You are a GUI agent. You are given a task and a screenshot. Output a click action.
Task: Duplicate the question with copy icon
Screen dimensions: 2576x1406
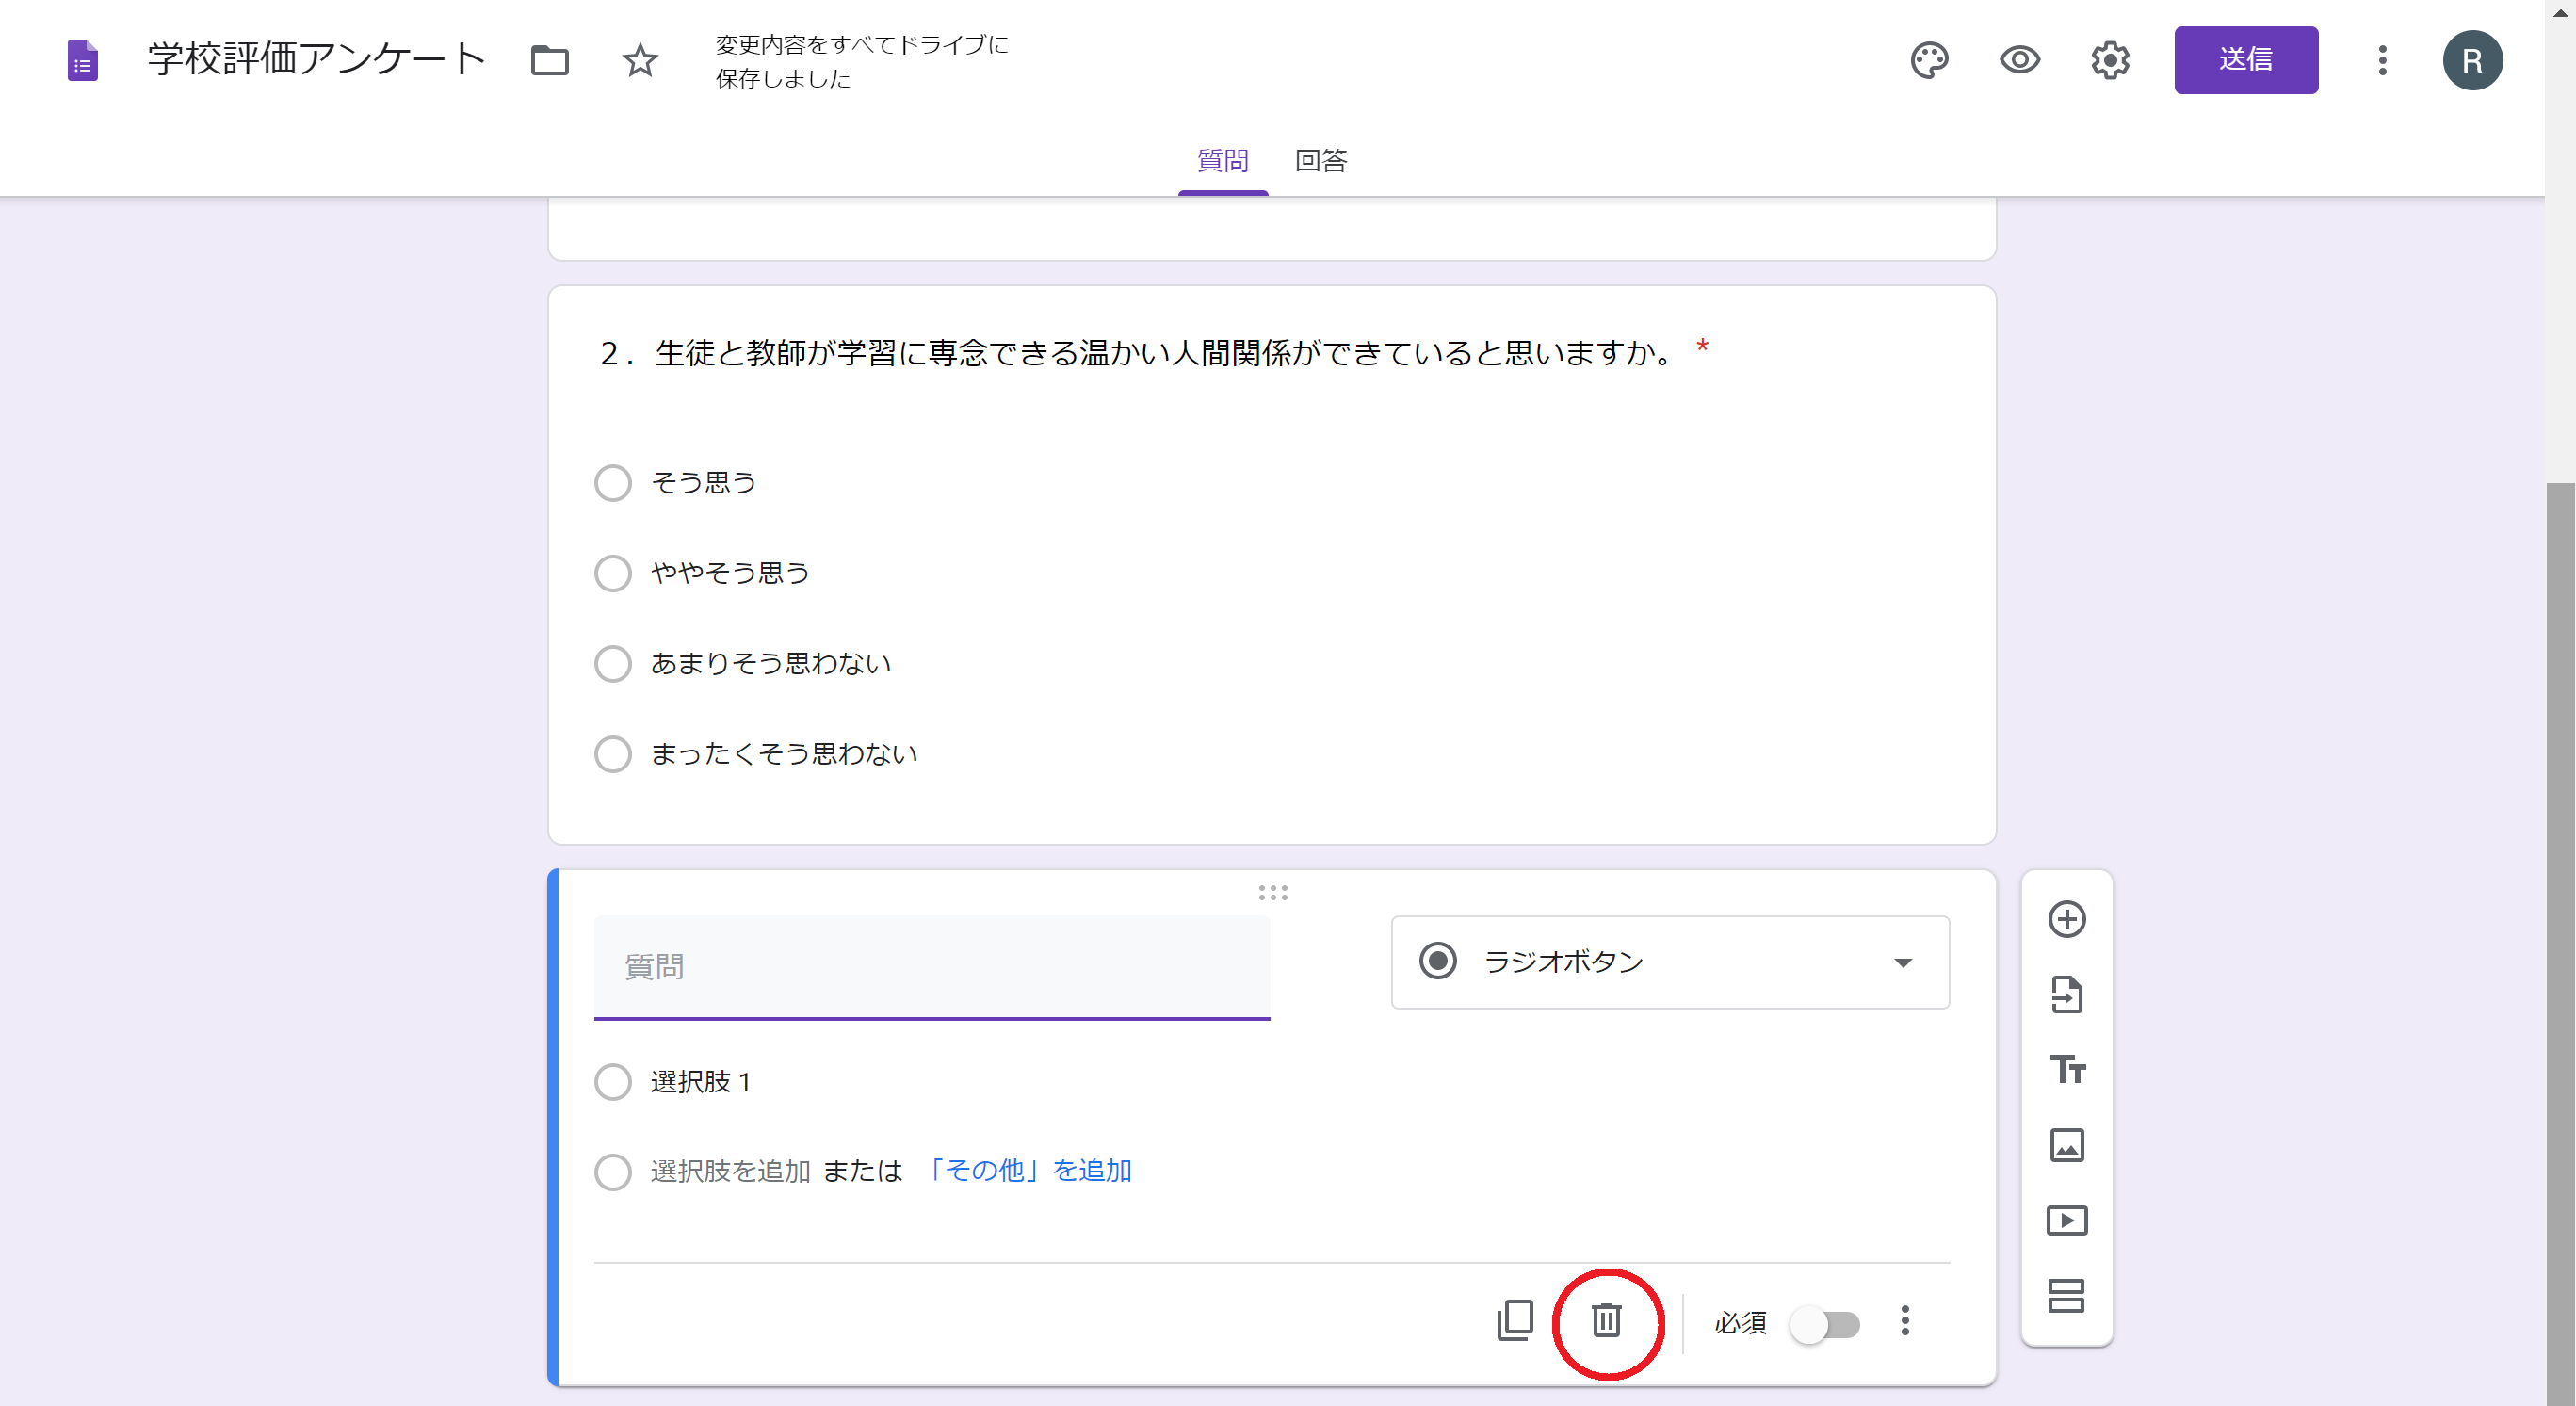click(1515, 1321)
